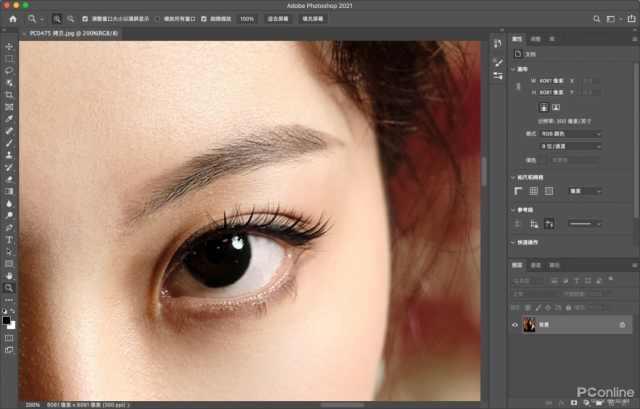This screenshot has height=409, width=640.
Task: Select the Spot Healing Brush tool
Action: [x=9, y=131]
